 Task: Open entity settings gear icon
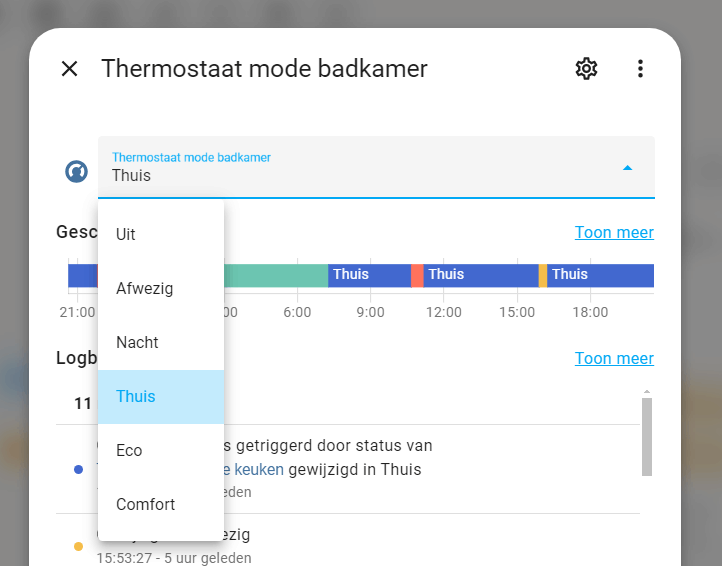pos(586,69)
